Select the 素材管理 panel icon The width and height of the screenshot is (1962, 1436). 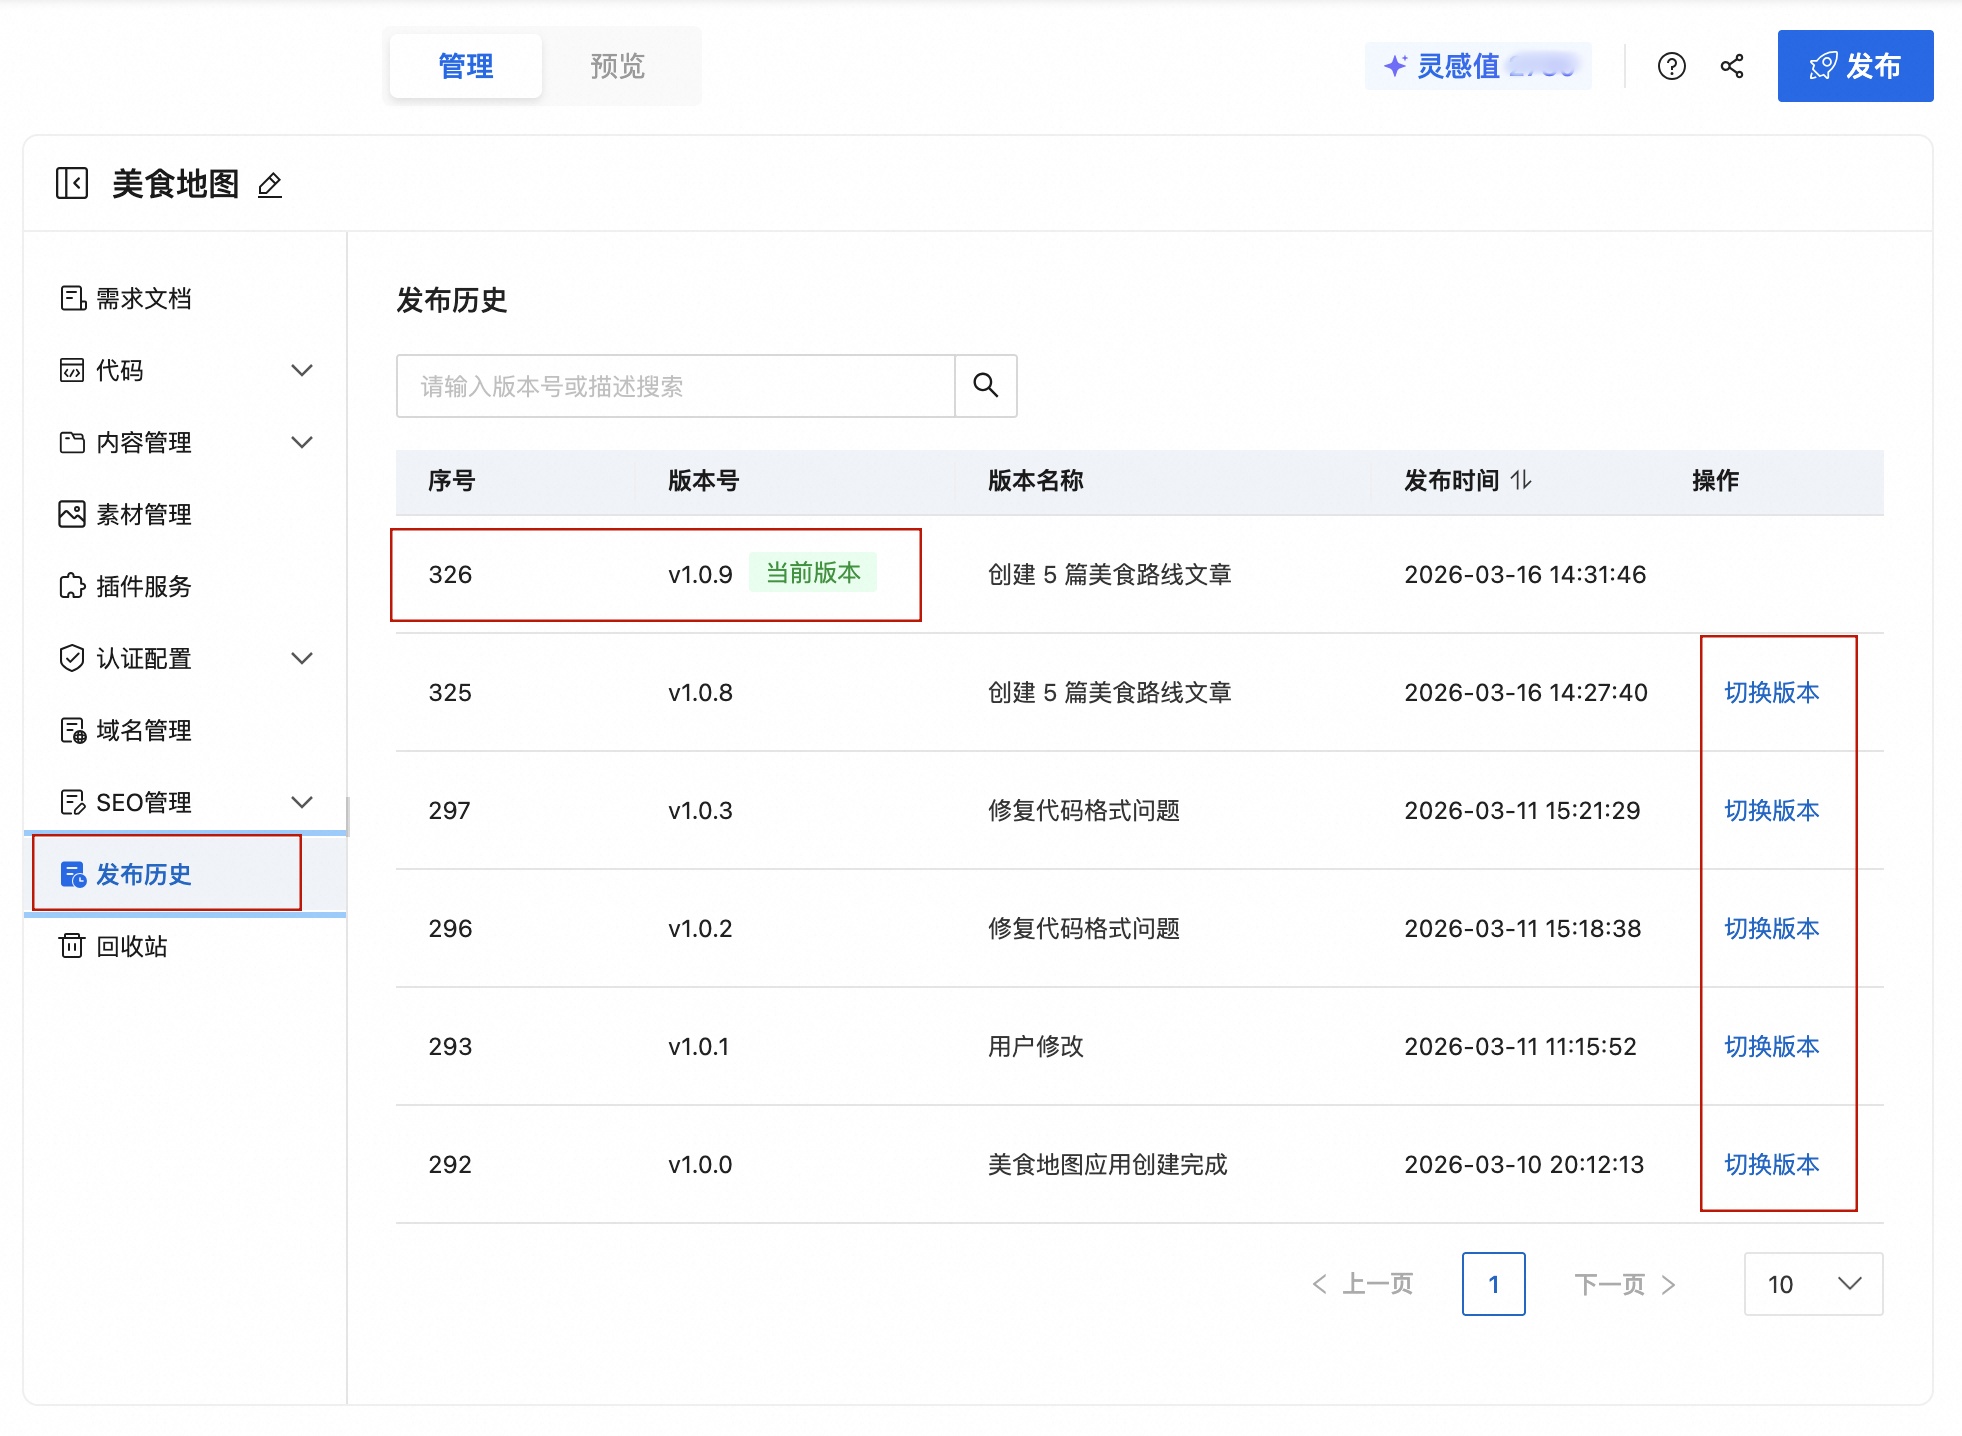[x=72, y=514]
